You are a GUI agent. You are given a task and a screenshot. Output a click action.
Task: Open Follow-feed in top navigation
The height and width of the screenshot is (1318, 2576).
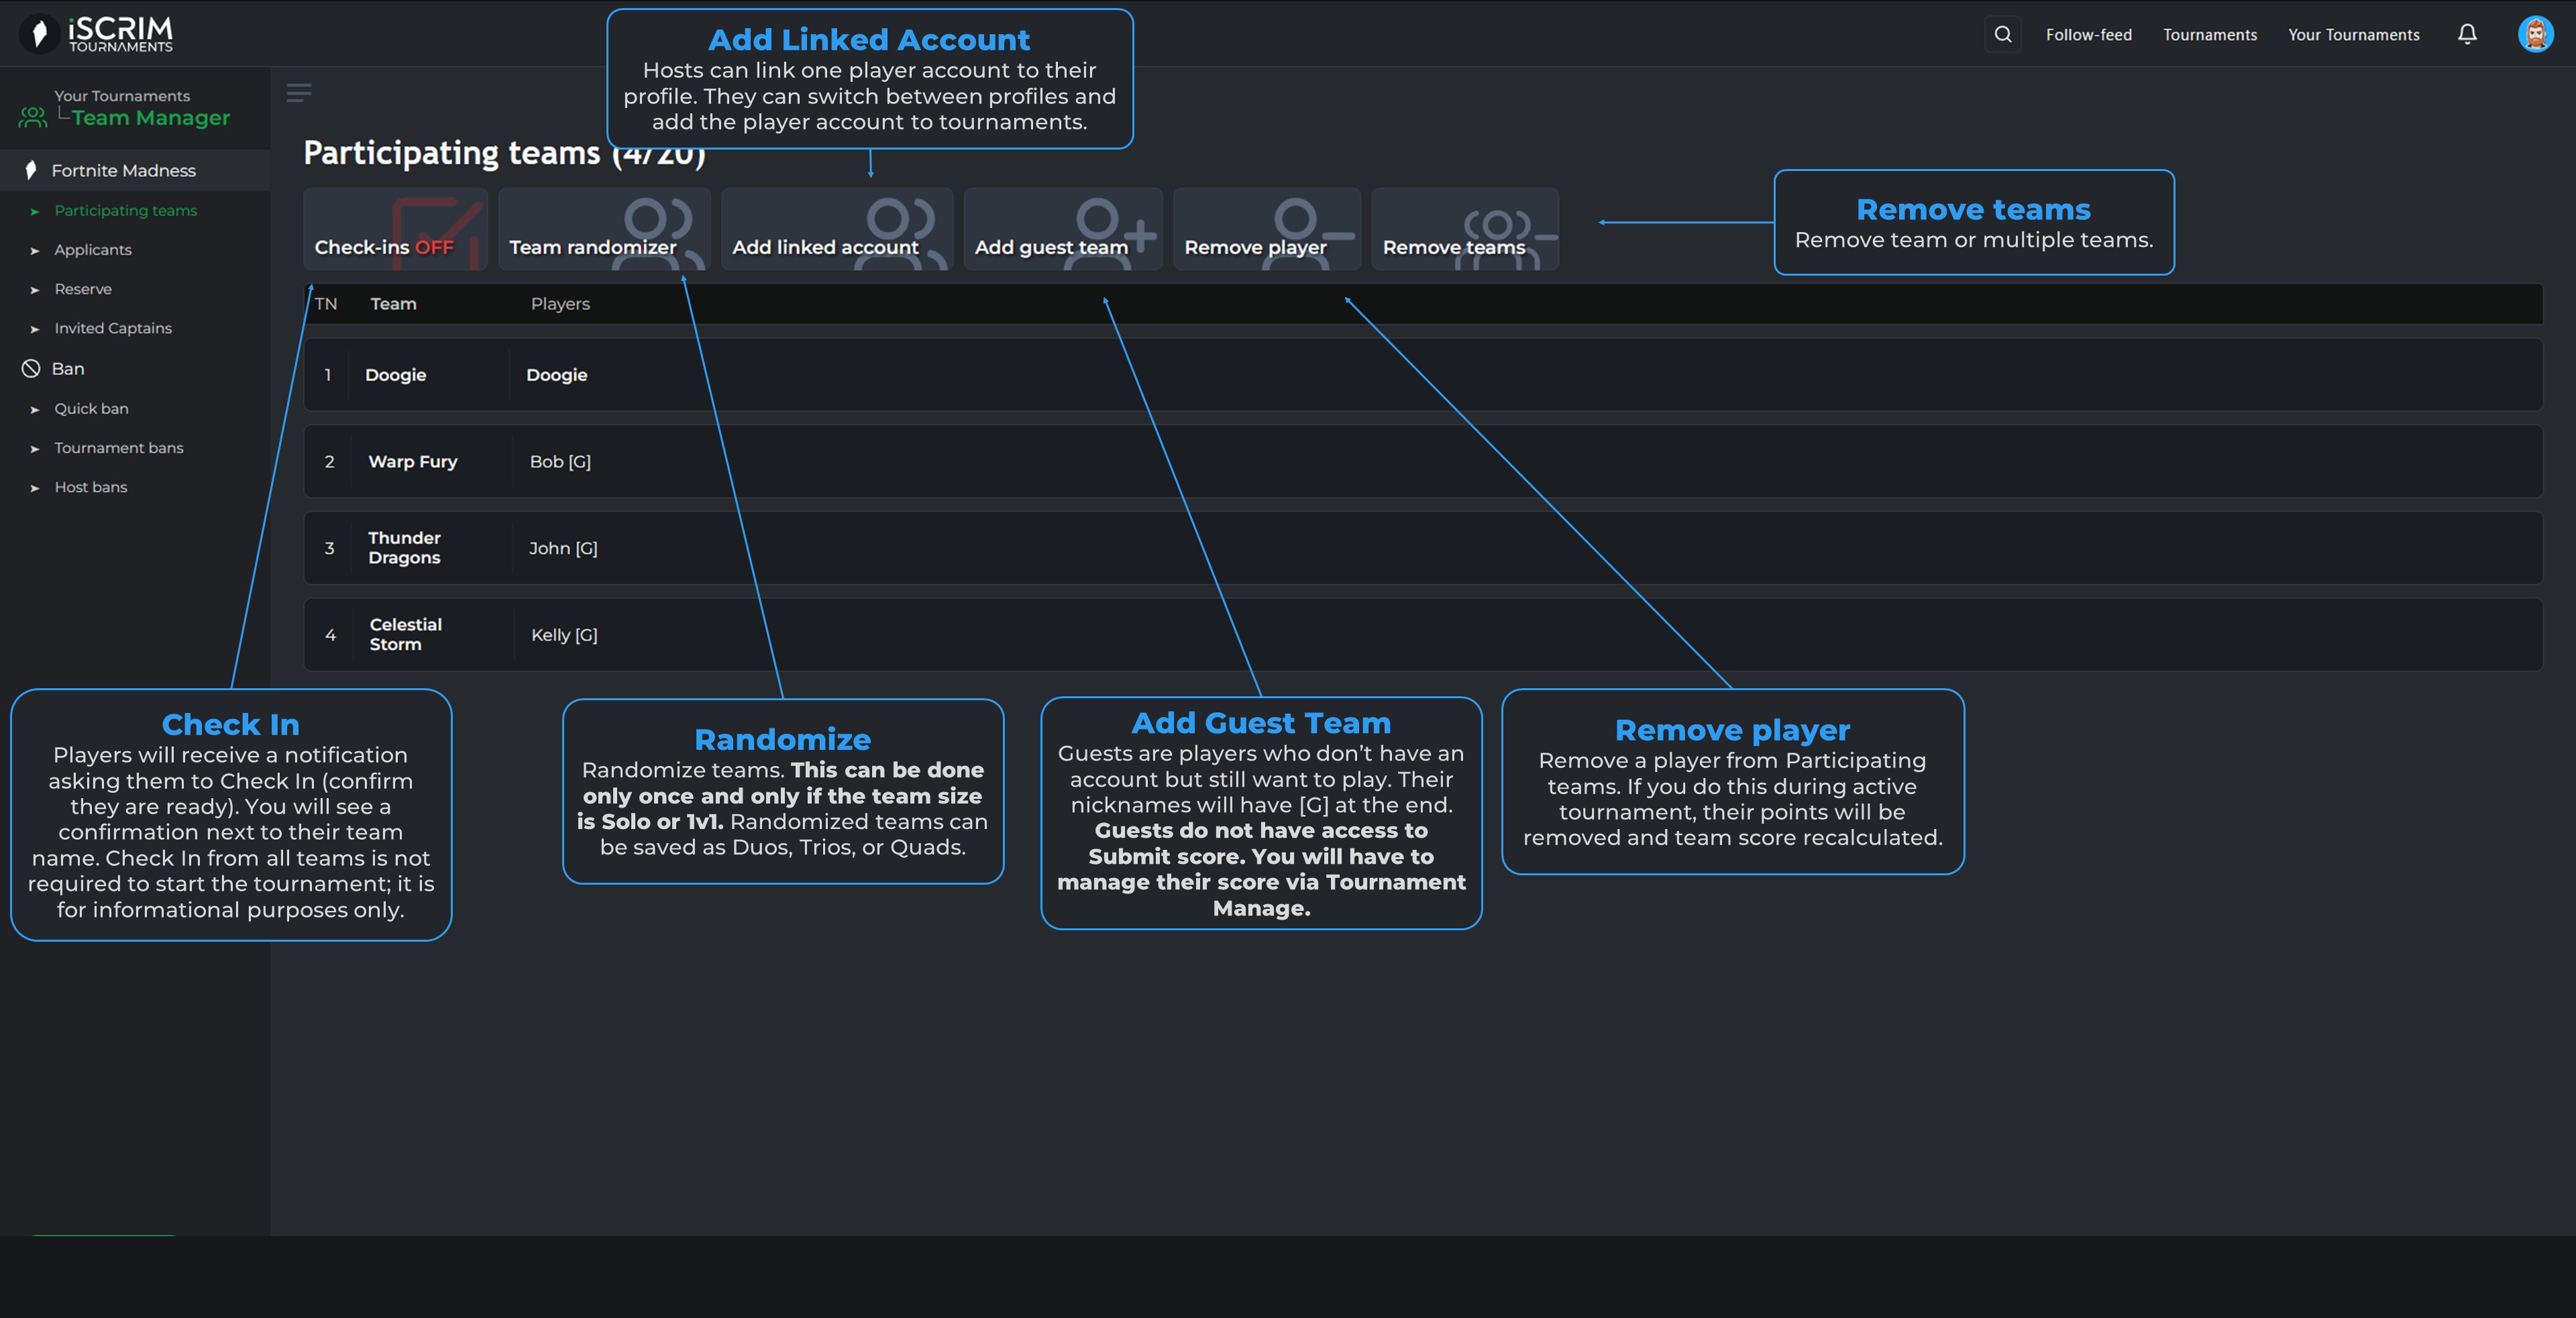click(x=2088, y=35)
